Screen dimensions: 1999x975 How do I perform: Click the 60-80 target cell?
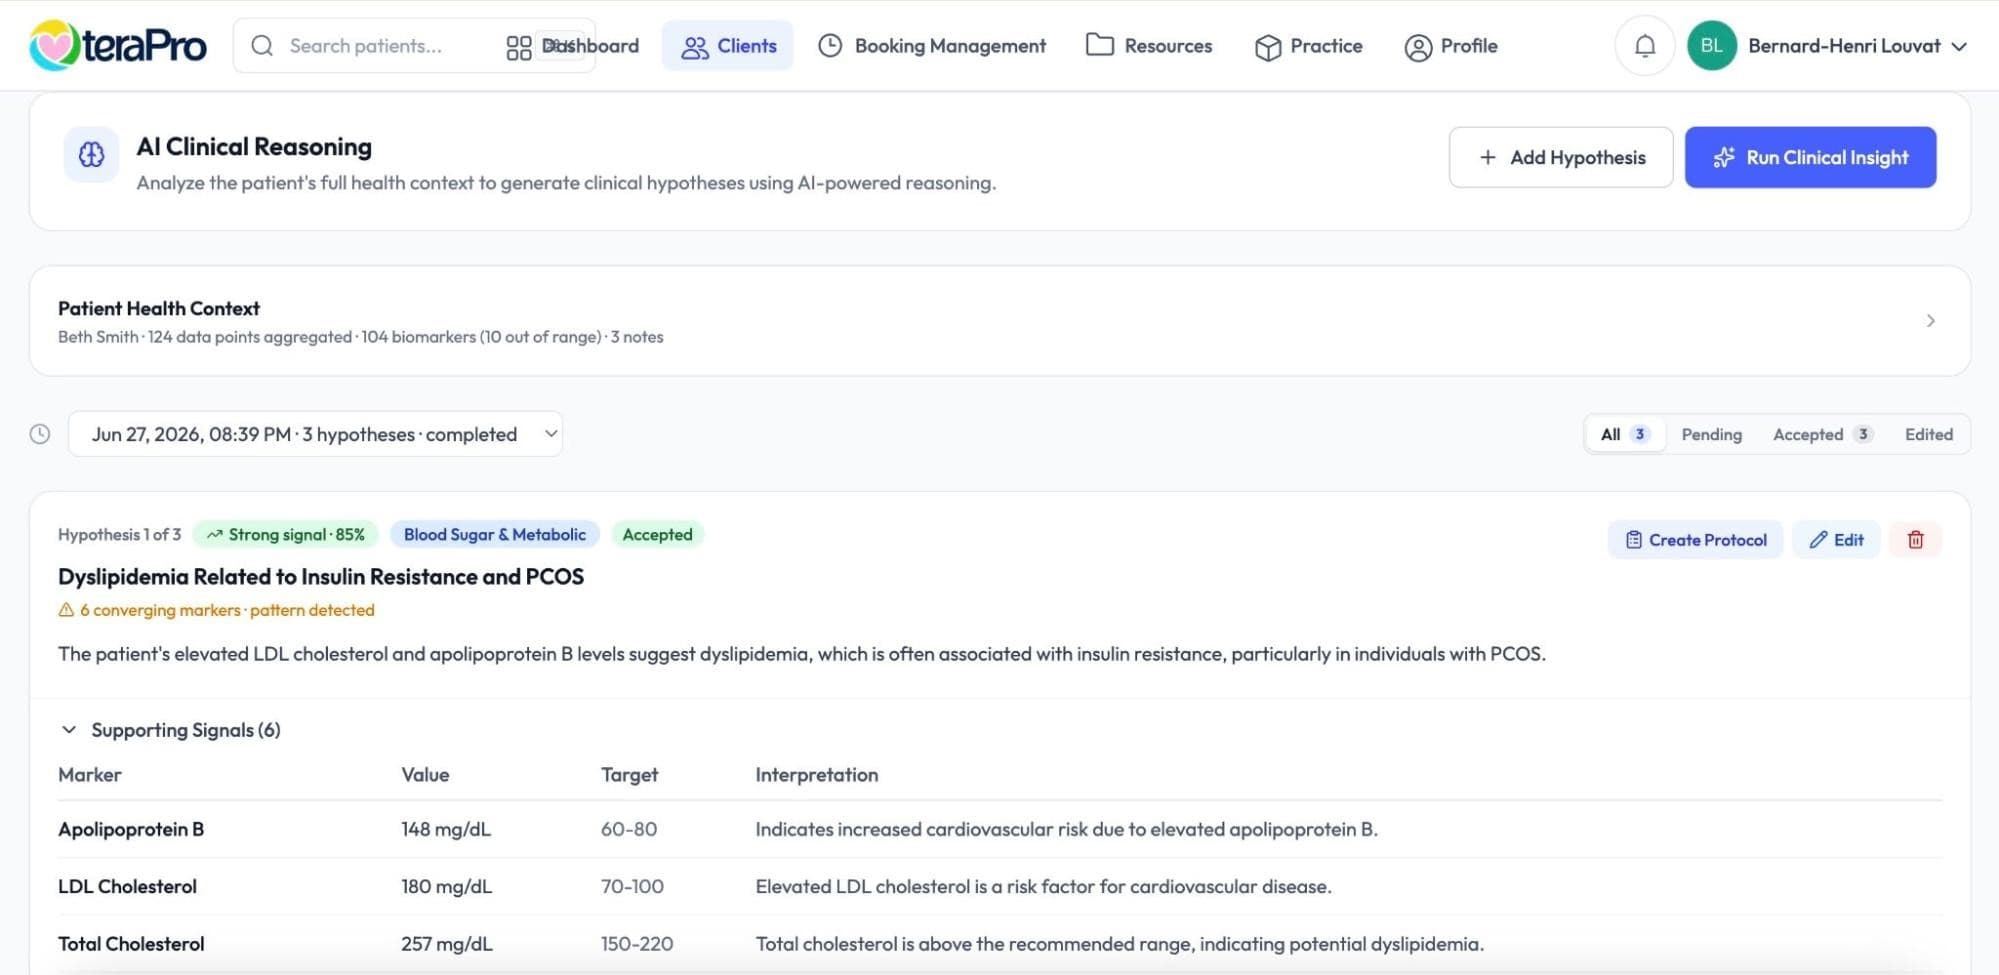629,829
